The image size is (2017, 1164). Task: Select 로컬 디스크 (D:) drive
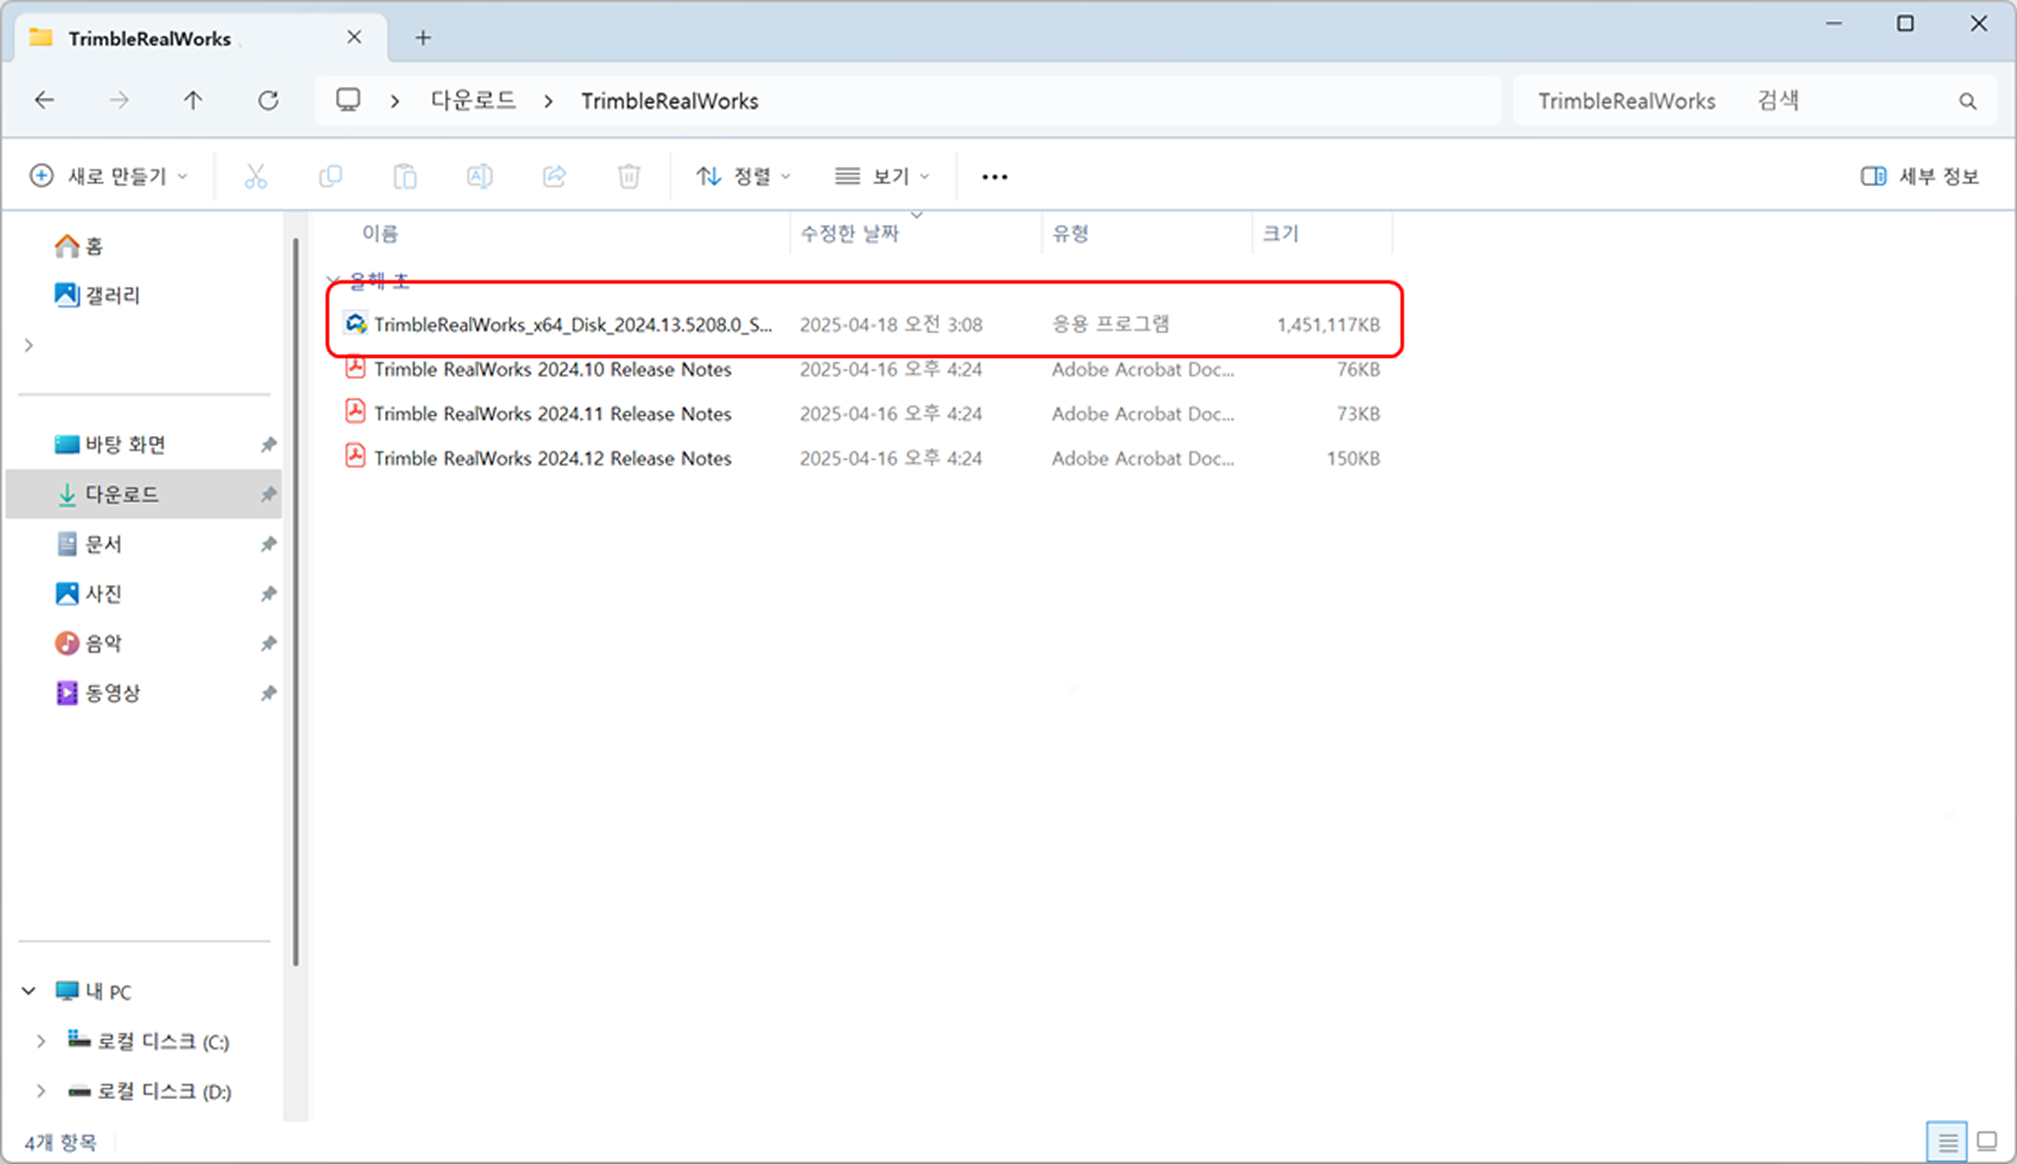149,1091
